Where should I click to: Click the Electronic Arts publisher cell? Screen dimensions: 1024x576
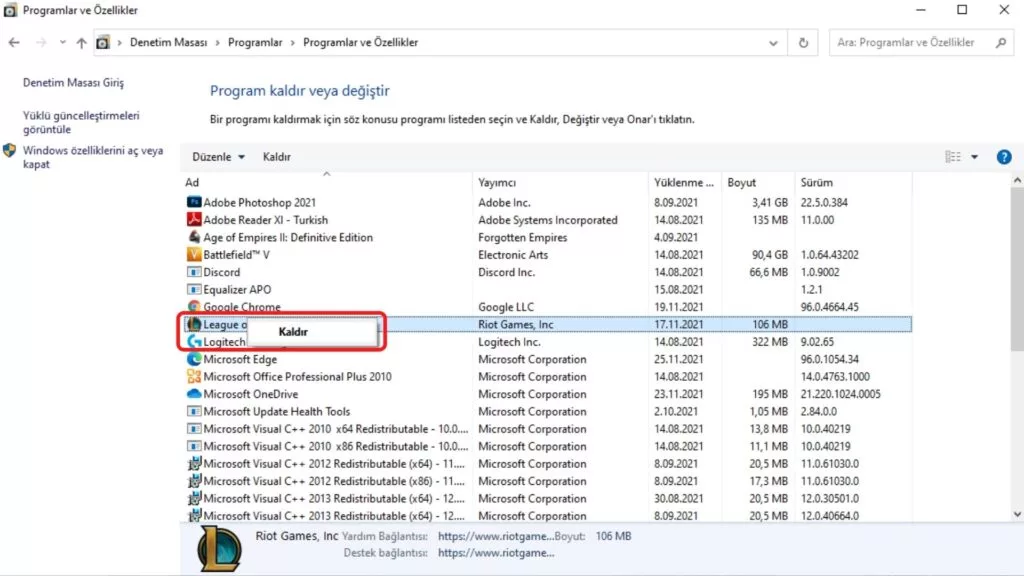click(513, 255)
